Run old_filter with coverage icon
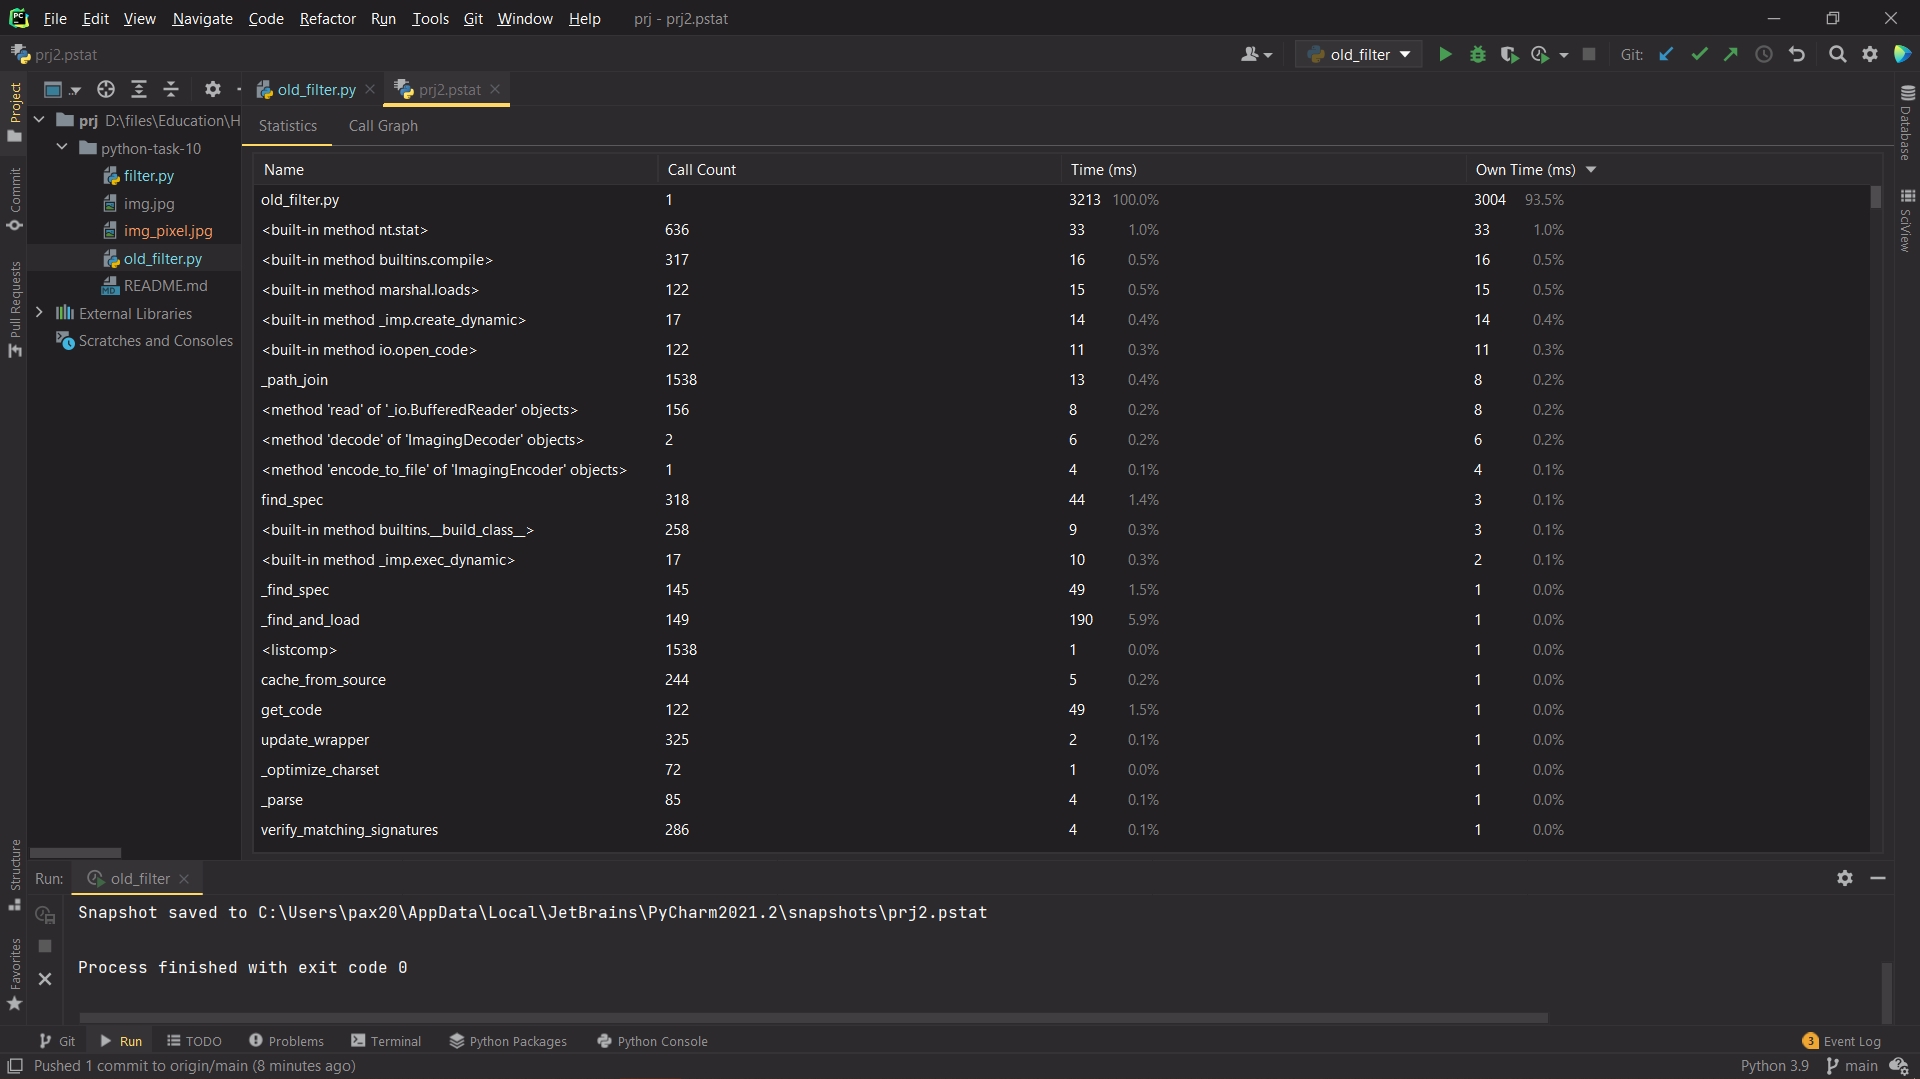The image size is (1920, 1079). 1509,55
